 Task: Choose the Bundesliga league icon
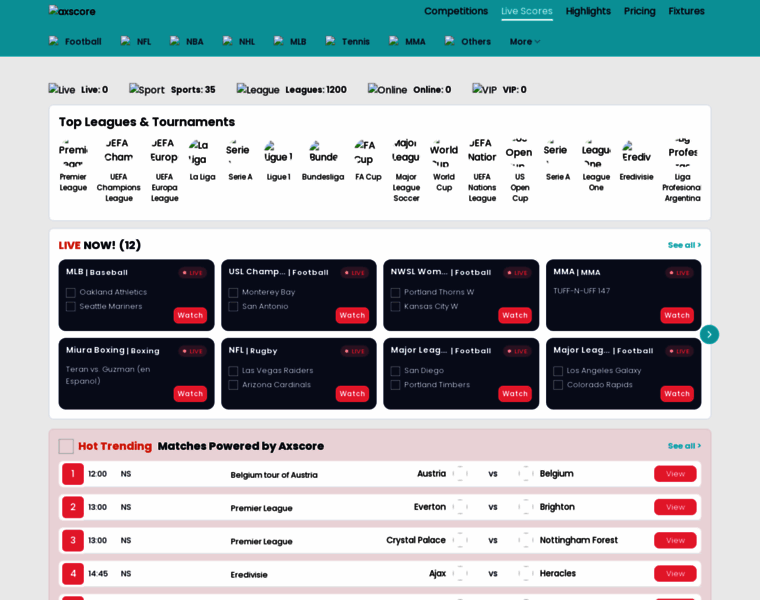click(323, 153)
